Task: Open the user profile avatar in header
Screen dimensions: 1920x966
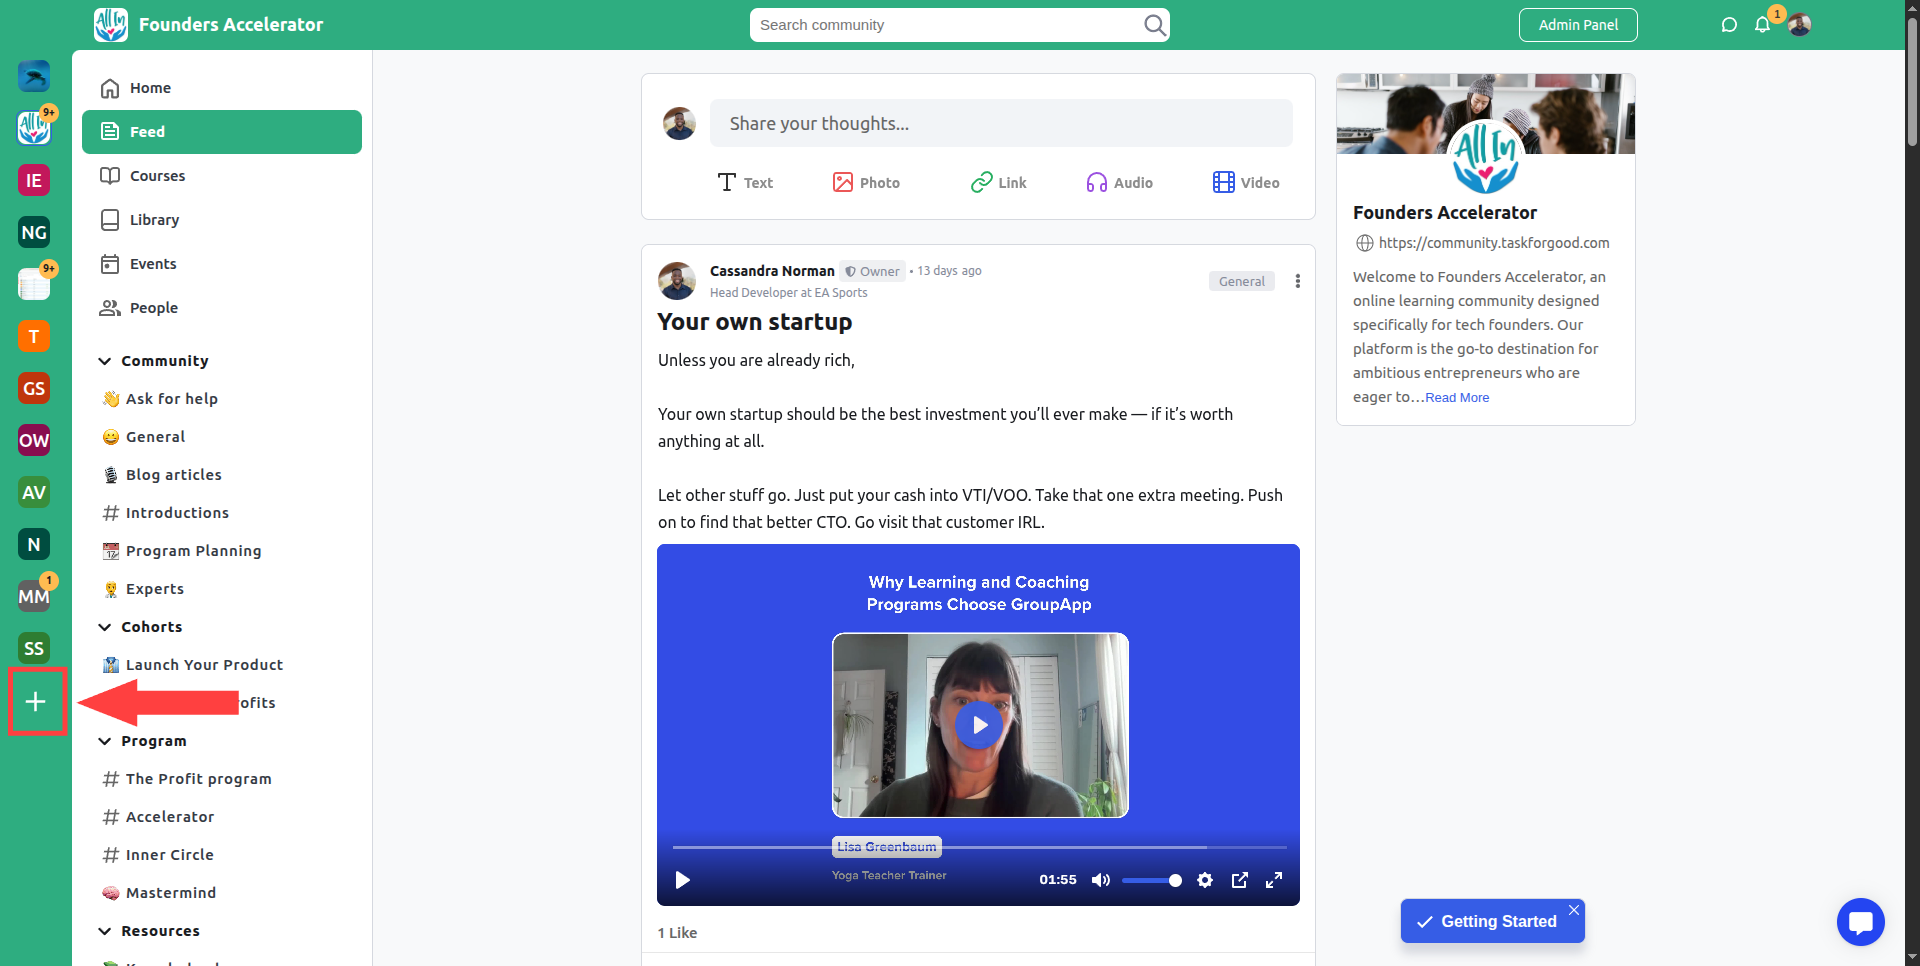Action: click(1800, 25)
